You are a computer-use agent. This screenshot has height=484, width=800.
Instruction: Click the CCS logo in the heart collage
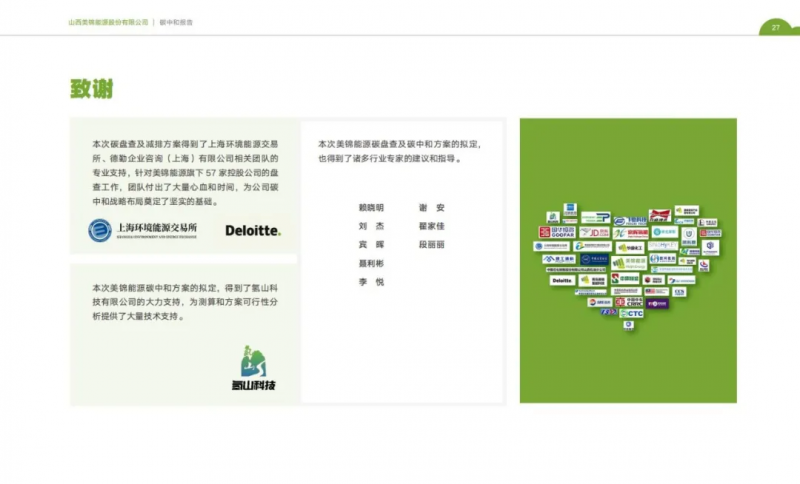point(679,292)
